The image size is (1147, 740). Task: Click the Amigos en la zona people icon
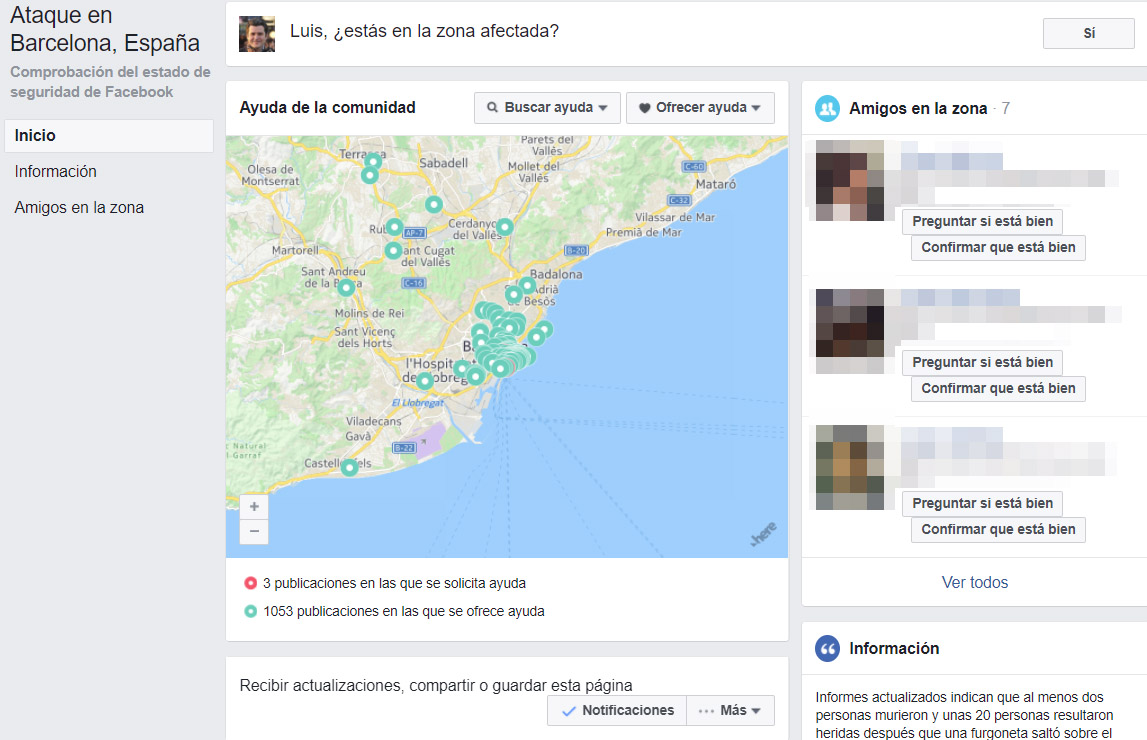click(827, 108)
